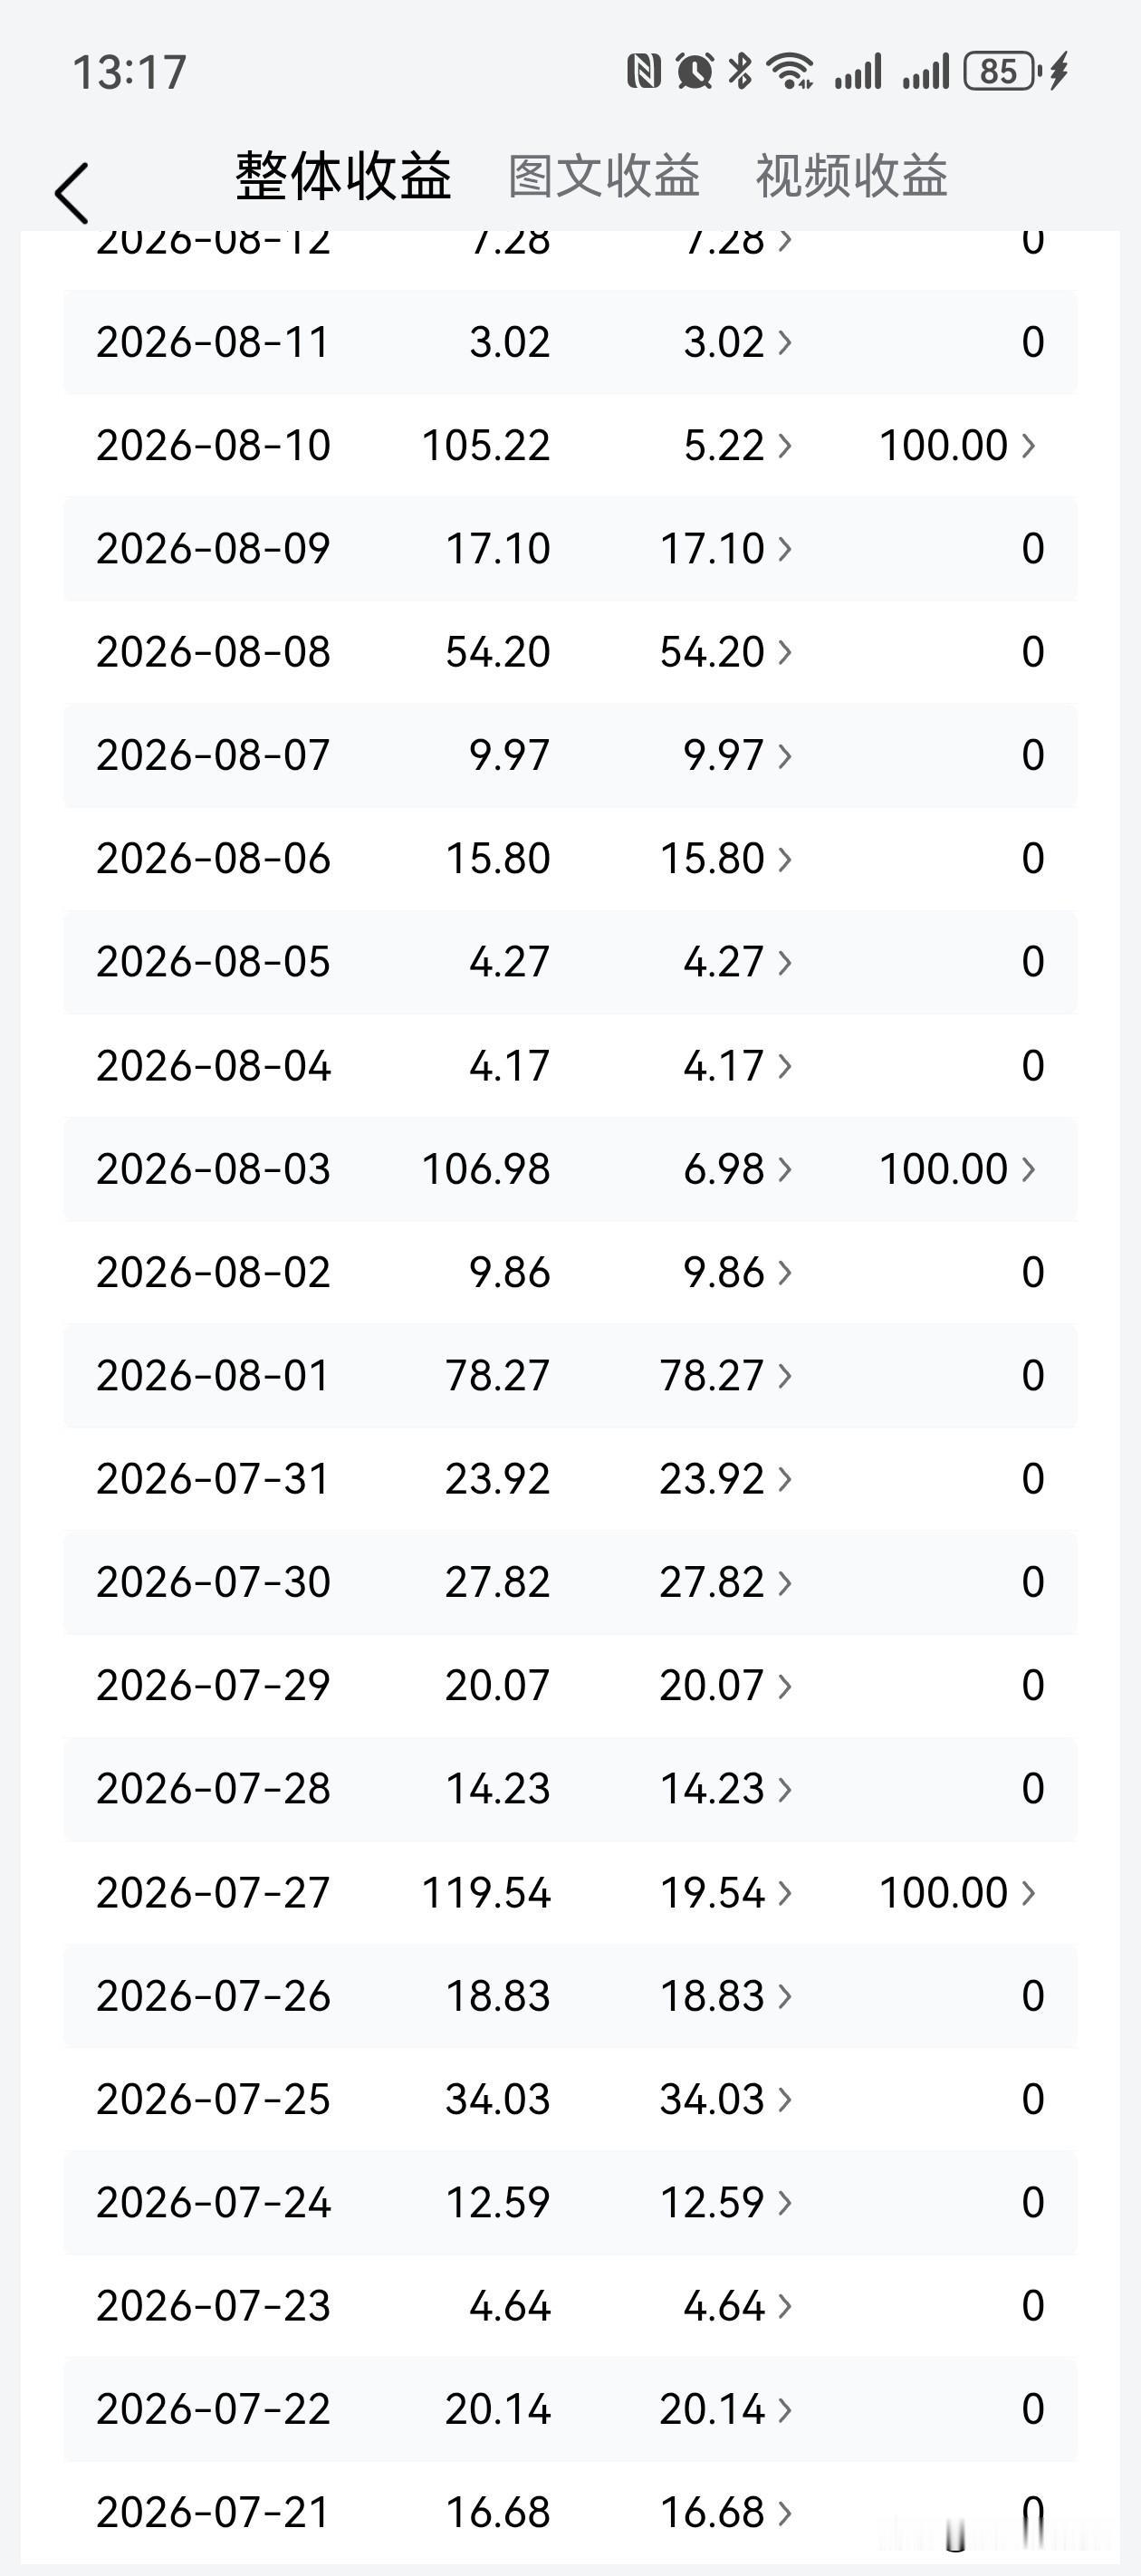Open the 34.03 detail for 2026-07-25
Screen dimensions: 1141x2576
pyautogui.click(x=726, y=2098)
